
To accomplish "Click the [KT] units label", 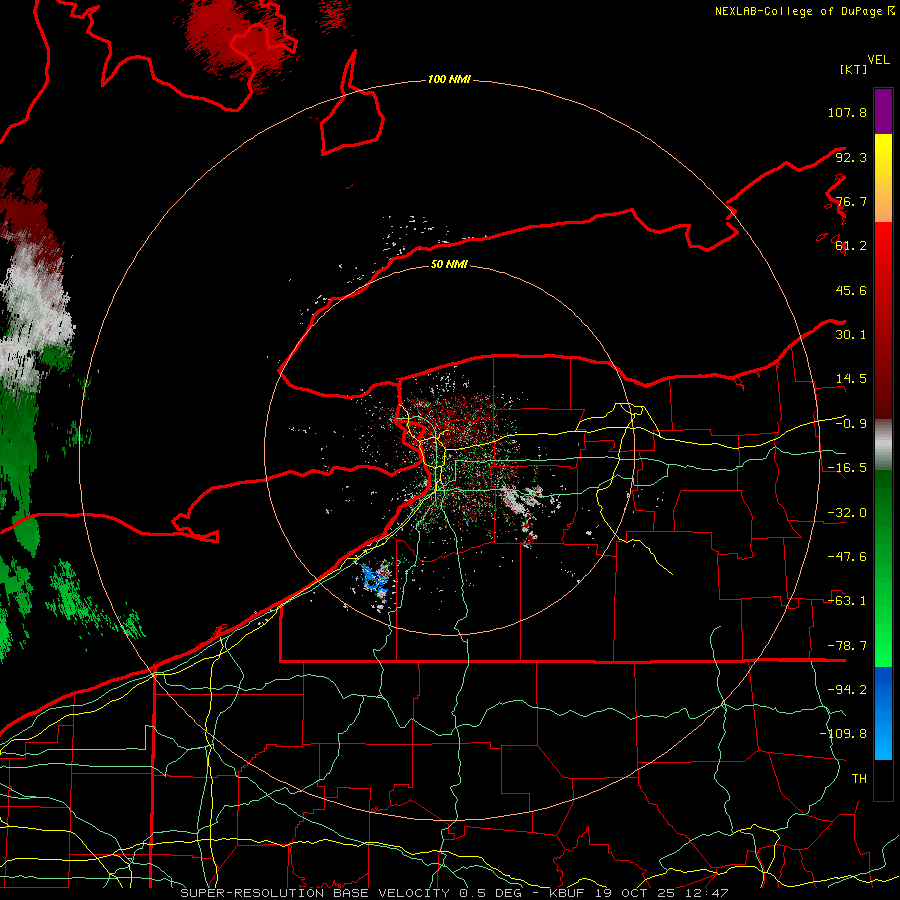I will tap(853, 69).
